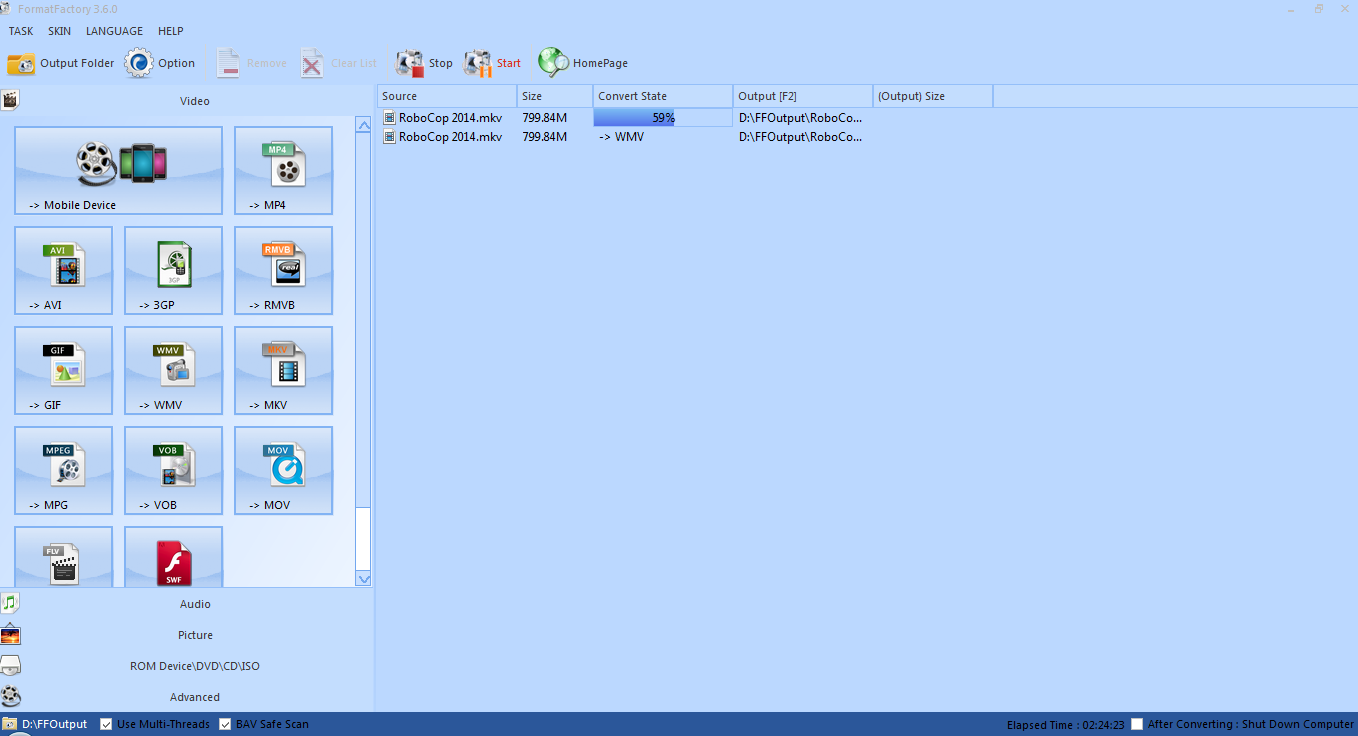This screenshot has width=1358, height=736.
Task: Click output path D:\FFOutput\RoboCo... in WMV row
Action: (x=801, y=137)
